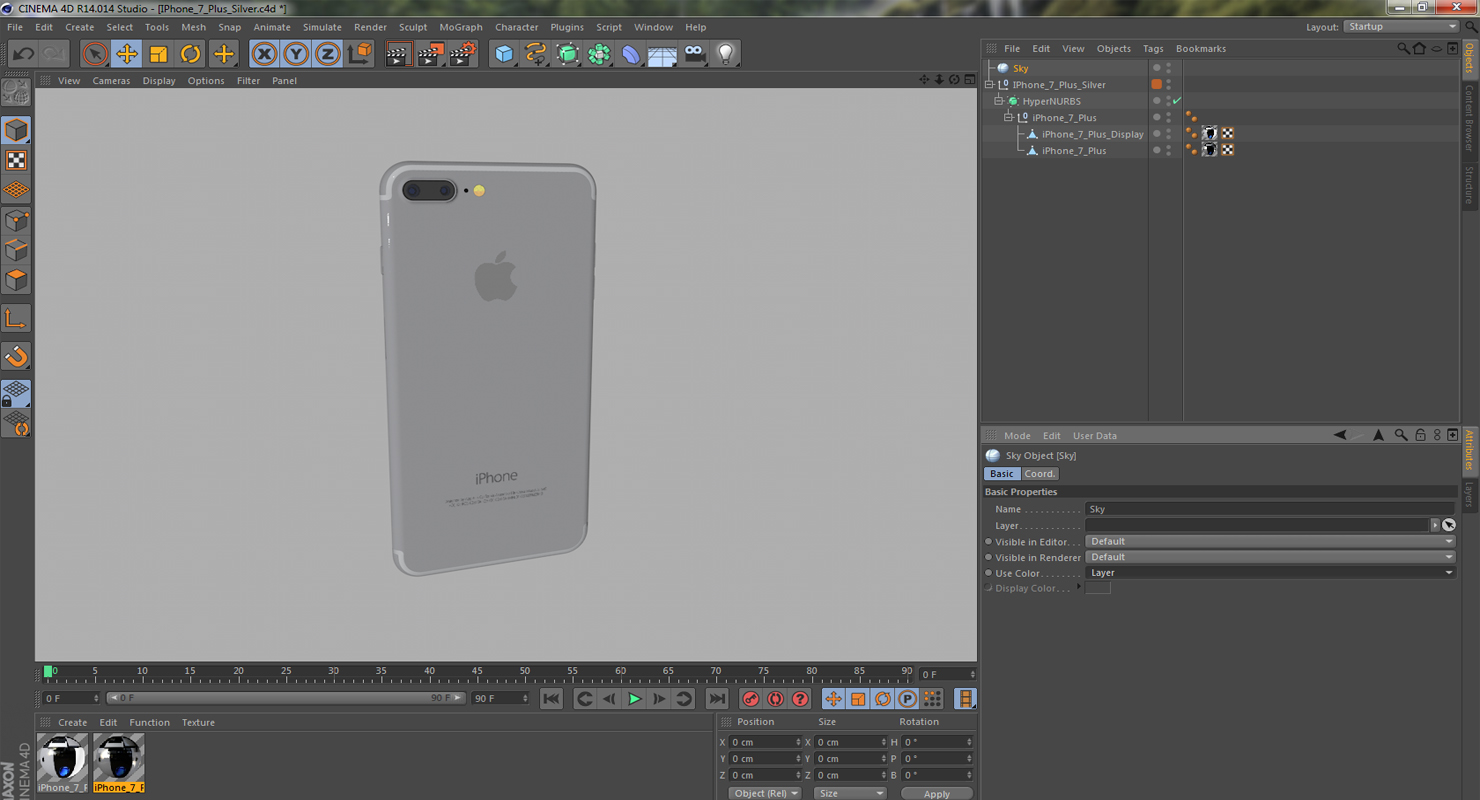
Task: Open the Object (Rel) coordinate dropdown
Action: (x=765, y=793)
